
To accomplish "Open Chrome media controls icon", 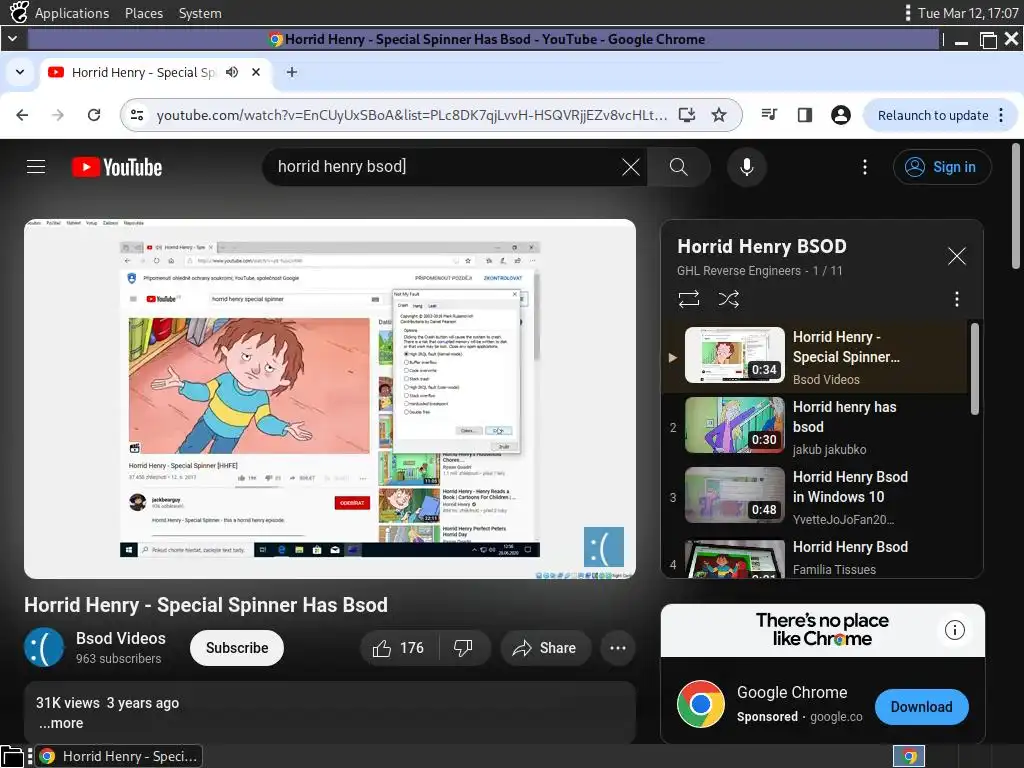I will (x=769, y=115).
